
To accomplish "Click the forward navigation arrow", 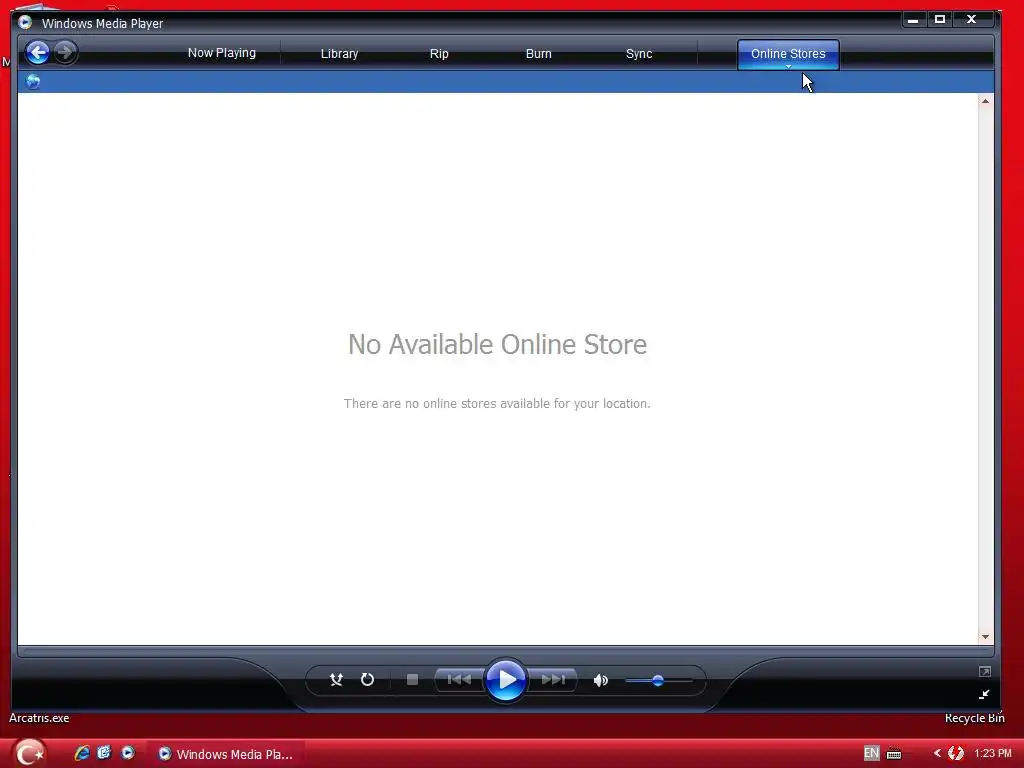I will 65,52.
